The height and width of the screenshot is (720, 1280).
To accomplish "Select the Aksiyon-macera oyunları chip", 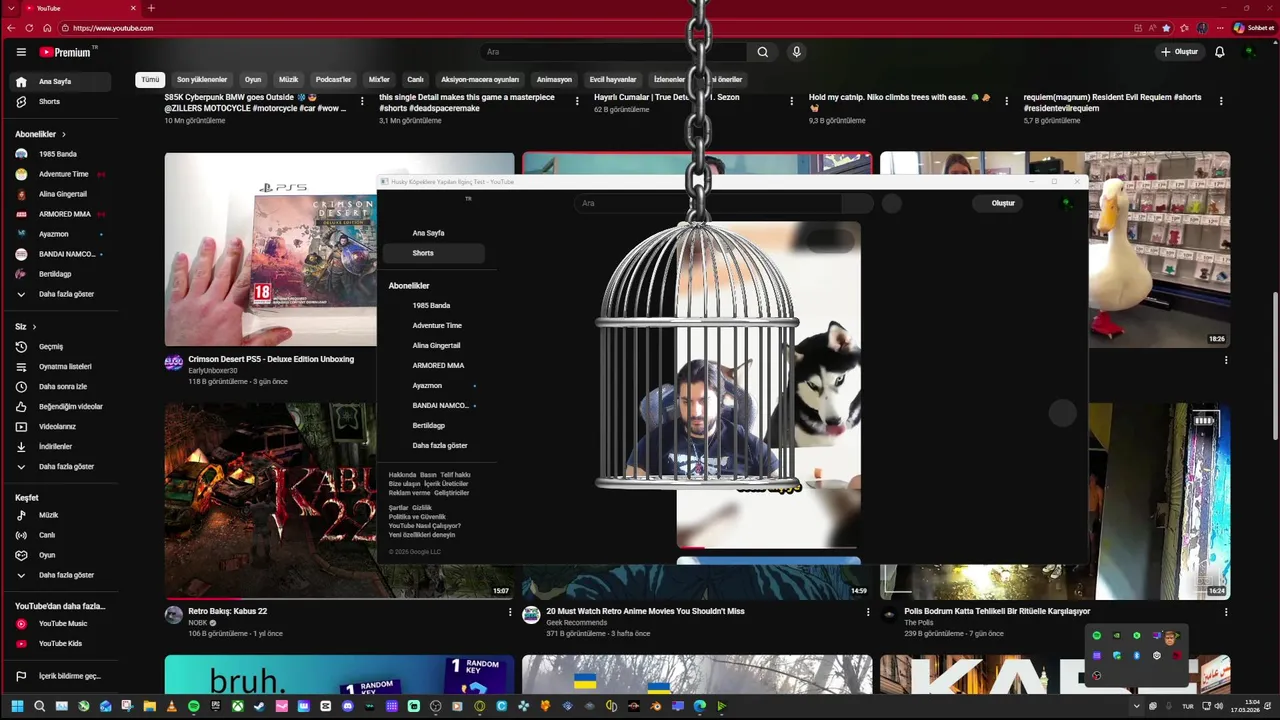I will click(480, 80).
